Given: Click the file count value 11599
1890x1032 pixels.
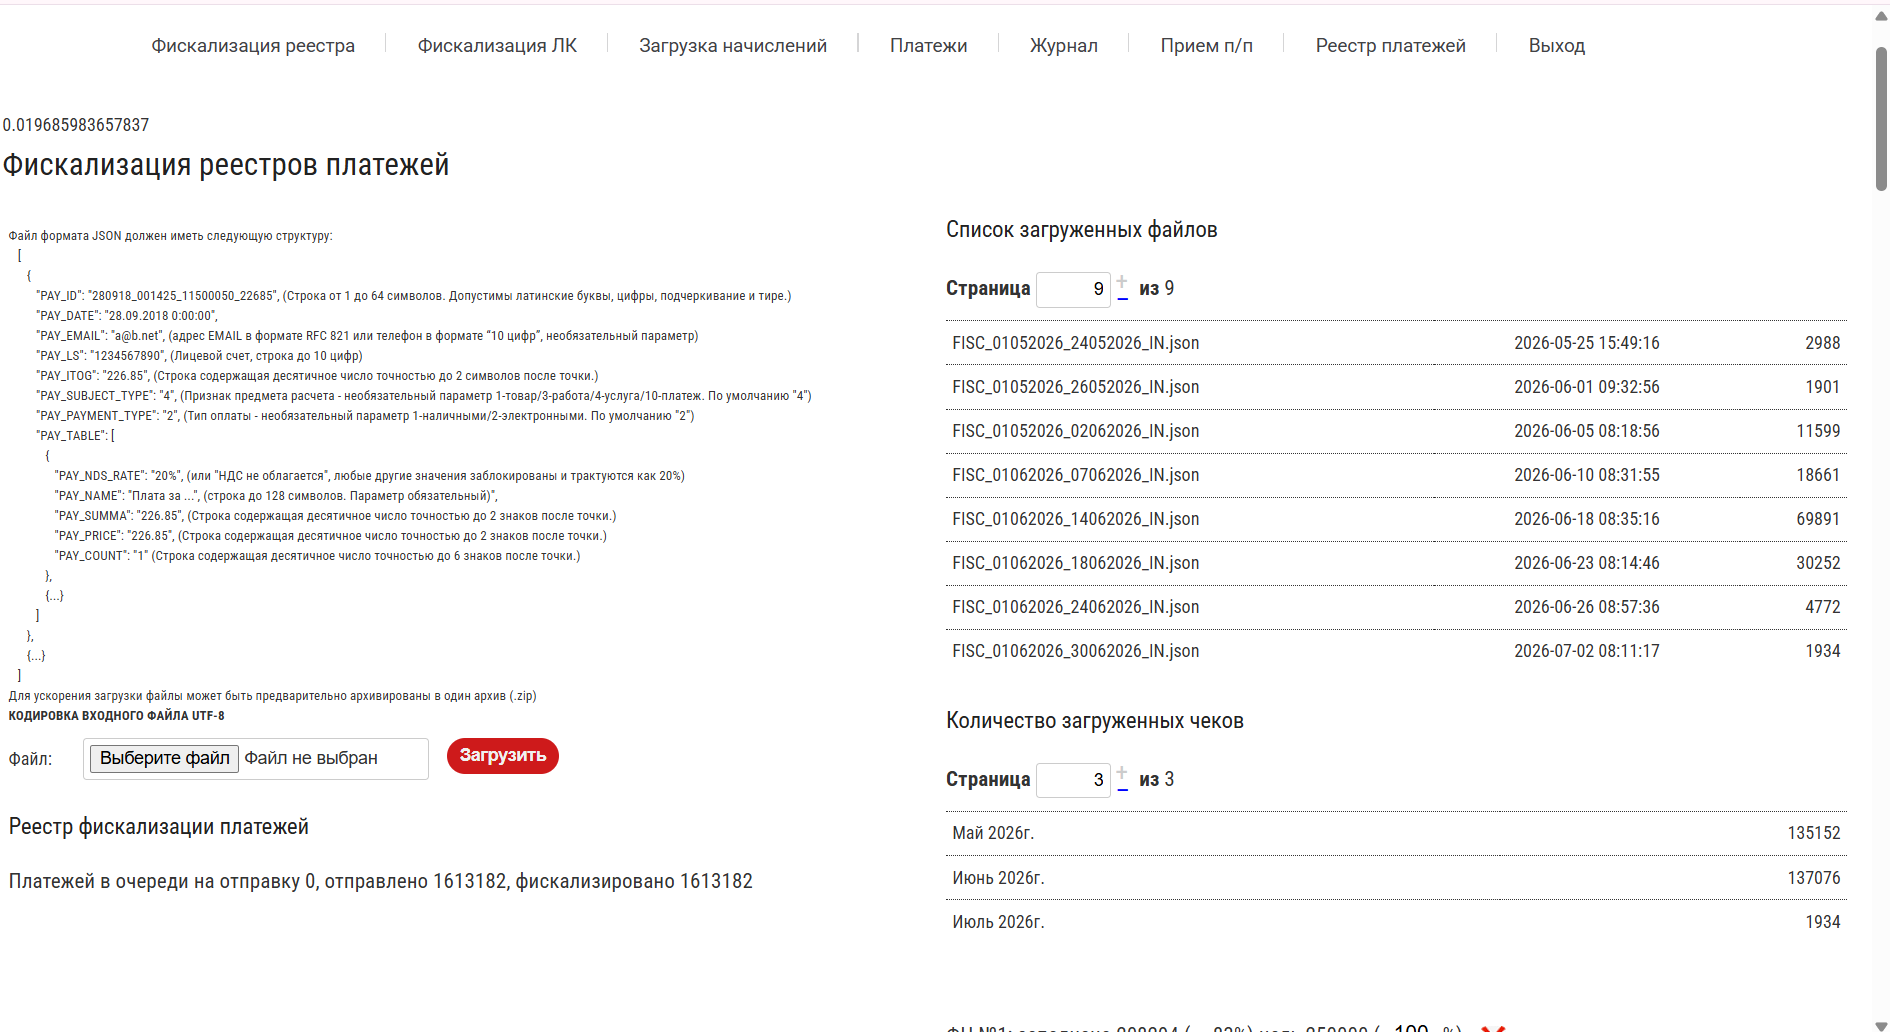Looking at the screenshot, I should point(1818,431).
